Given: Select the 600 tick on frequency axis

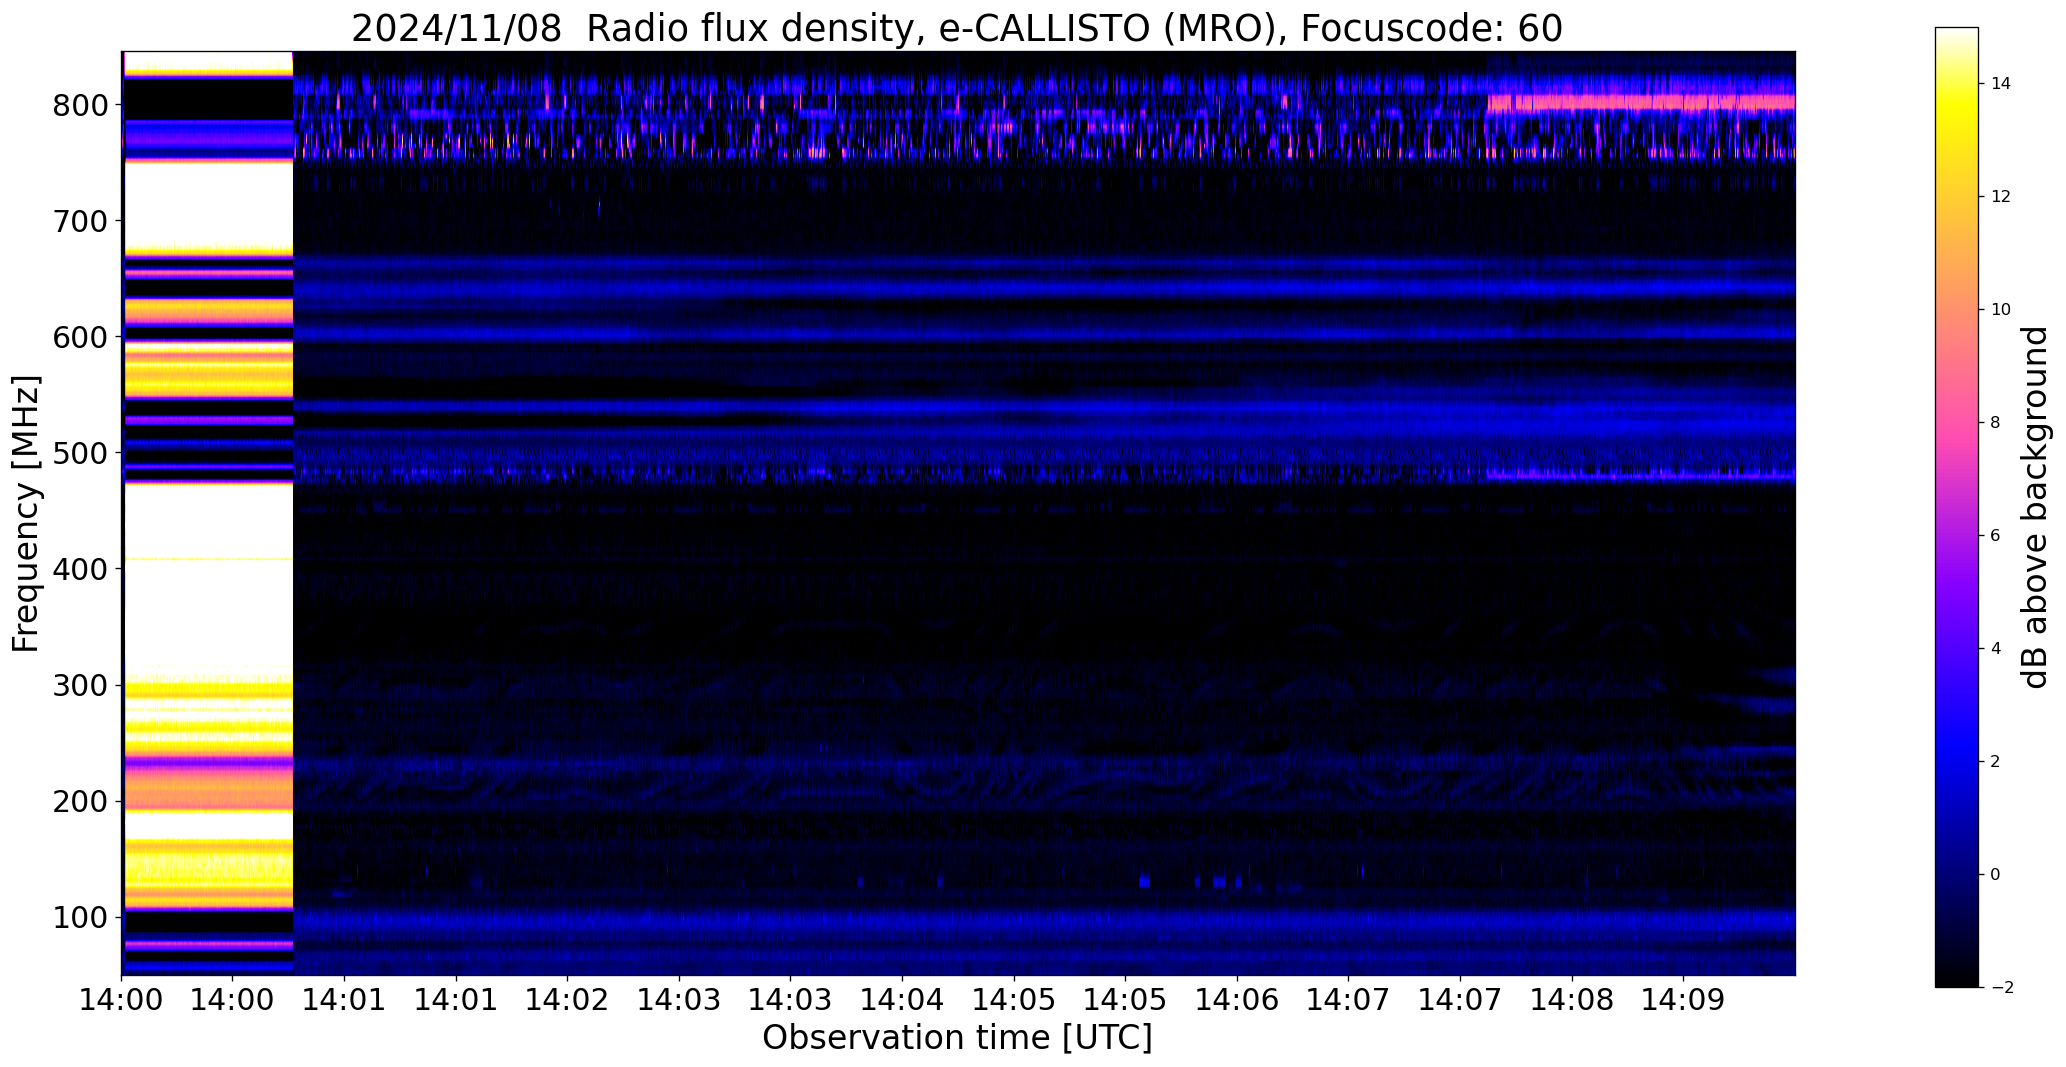Looking at the screenshot, I should point(79,337).
